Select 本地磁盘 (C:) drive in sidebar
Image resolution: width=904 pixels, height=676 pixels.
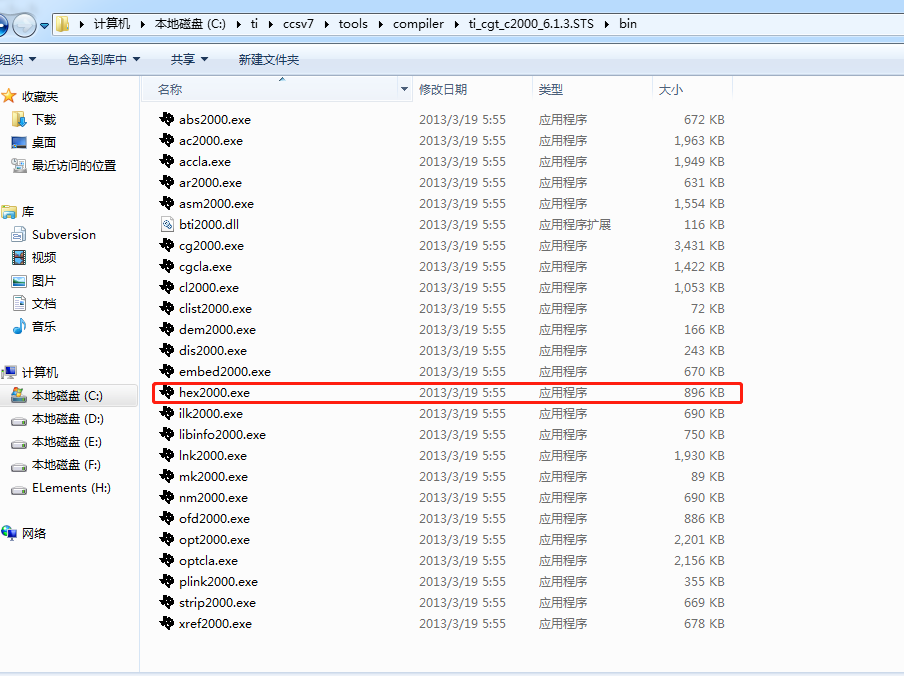click(67, 396)
